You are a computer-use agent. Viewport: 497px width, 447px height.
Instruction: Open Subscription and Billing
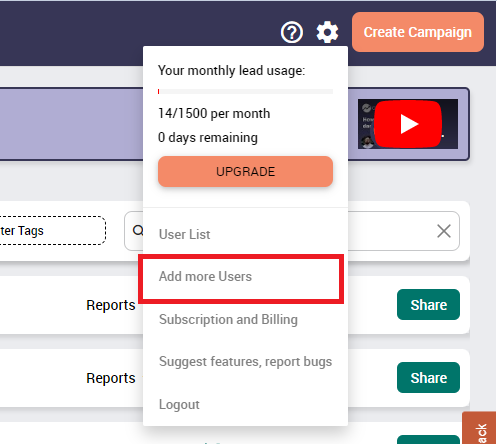[x=228, y=319]
